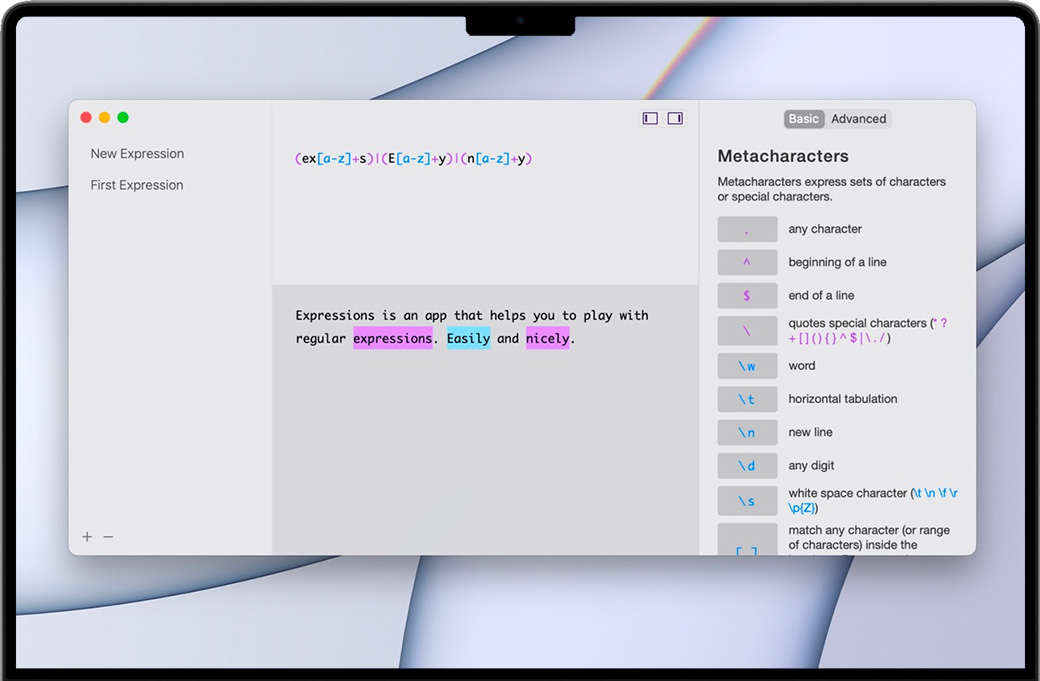Add a new expression with plus button
This screenshot has width=1040, height=681.
[87, 537]
